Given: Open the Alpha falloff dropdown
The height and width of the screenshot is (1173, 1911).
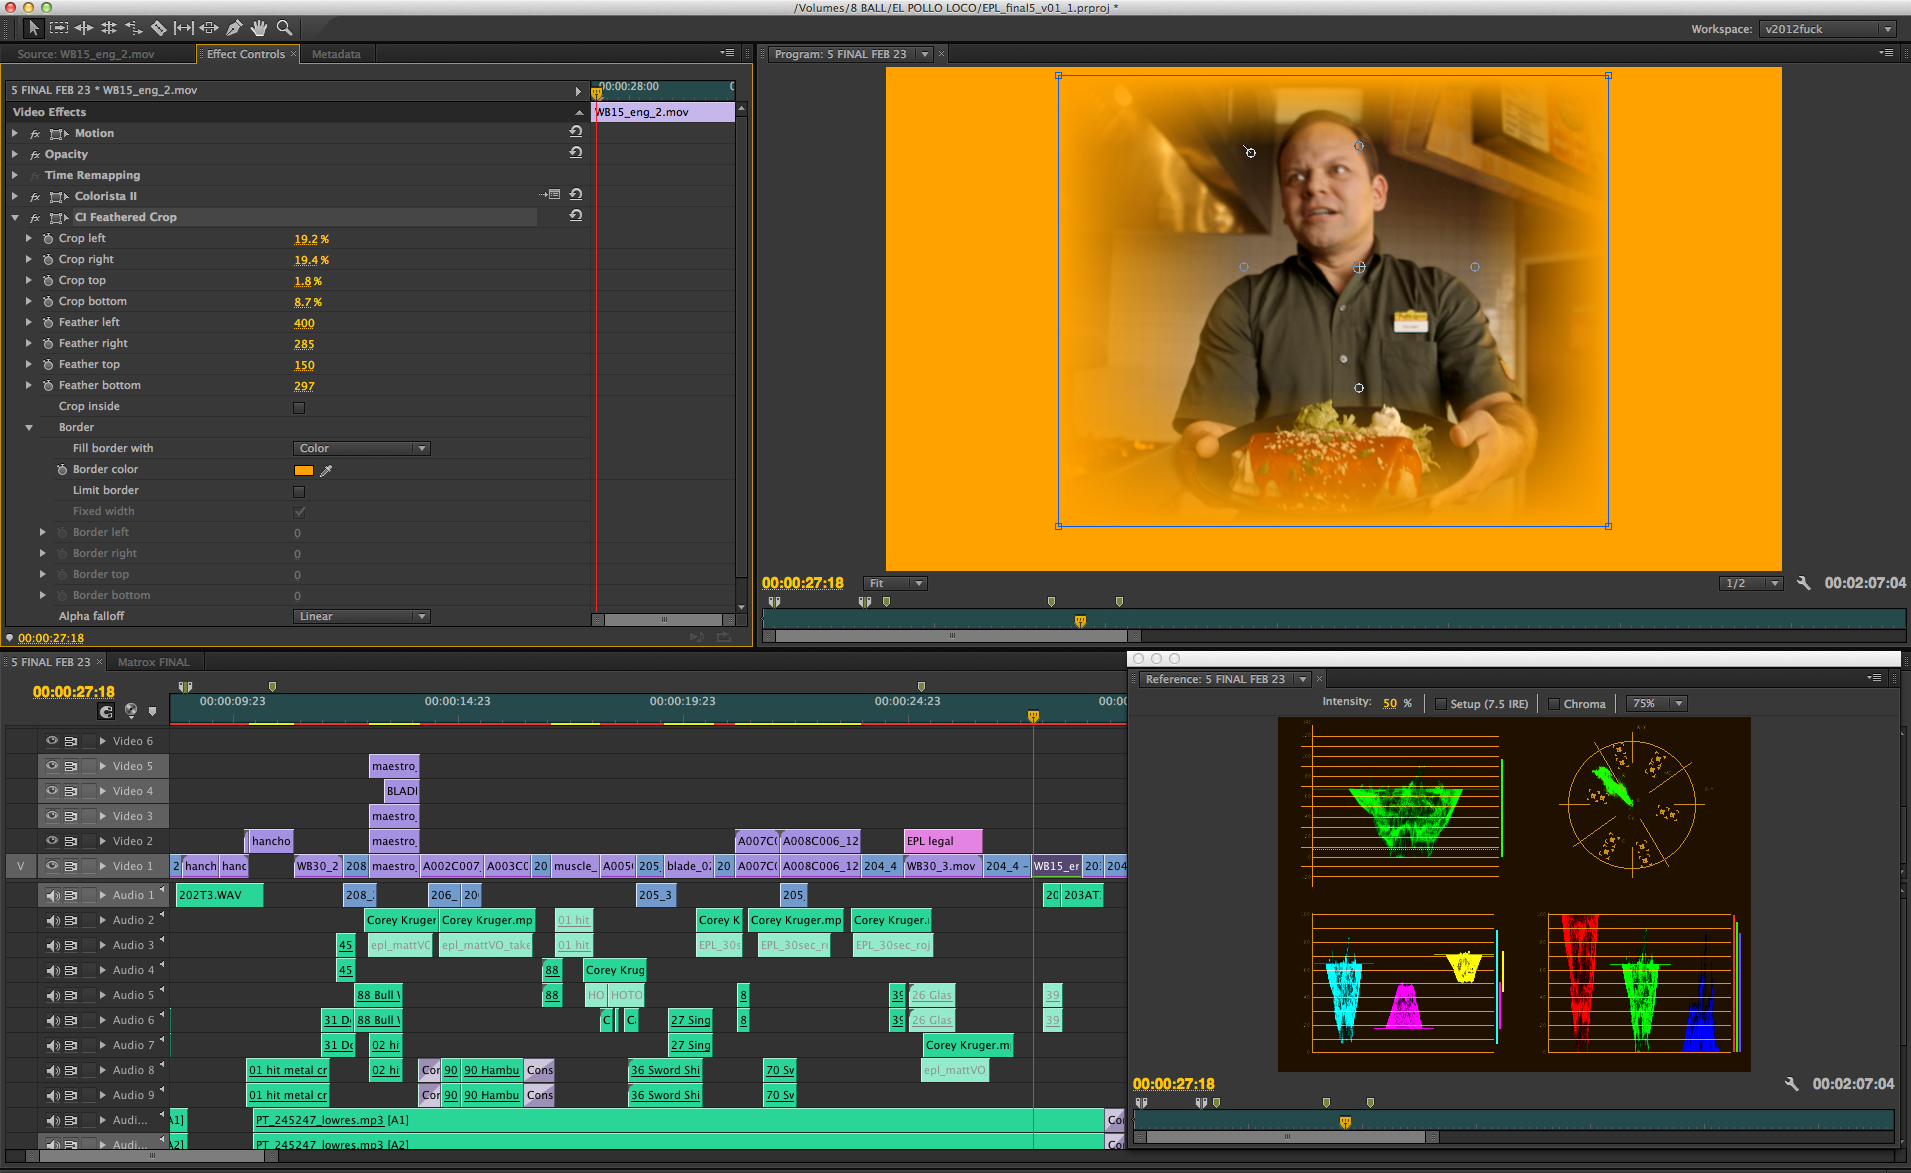Looking at the screenshot, I should (362, 616).
